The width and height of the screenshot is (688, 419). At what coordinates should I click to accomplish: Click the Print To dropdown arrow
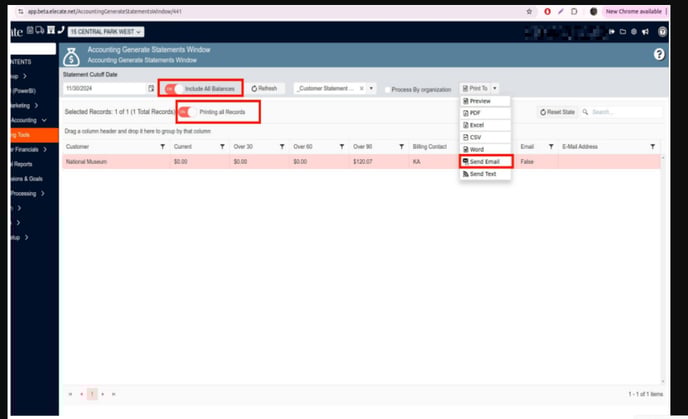(x=495, y=88)
